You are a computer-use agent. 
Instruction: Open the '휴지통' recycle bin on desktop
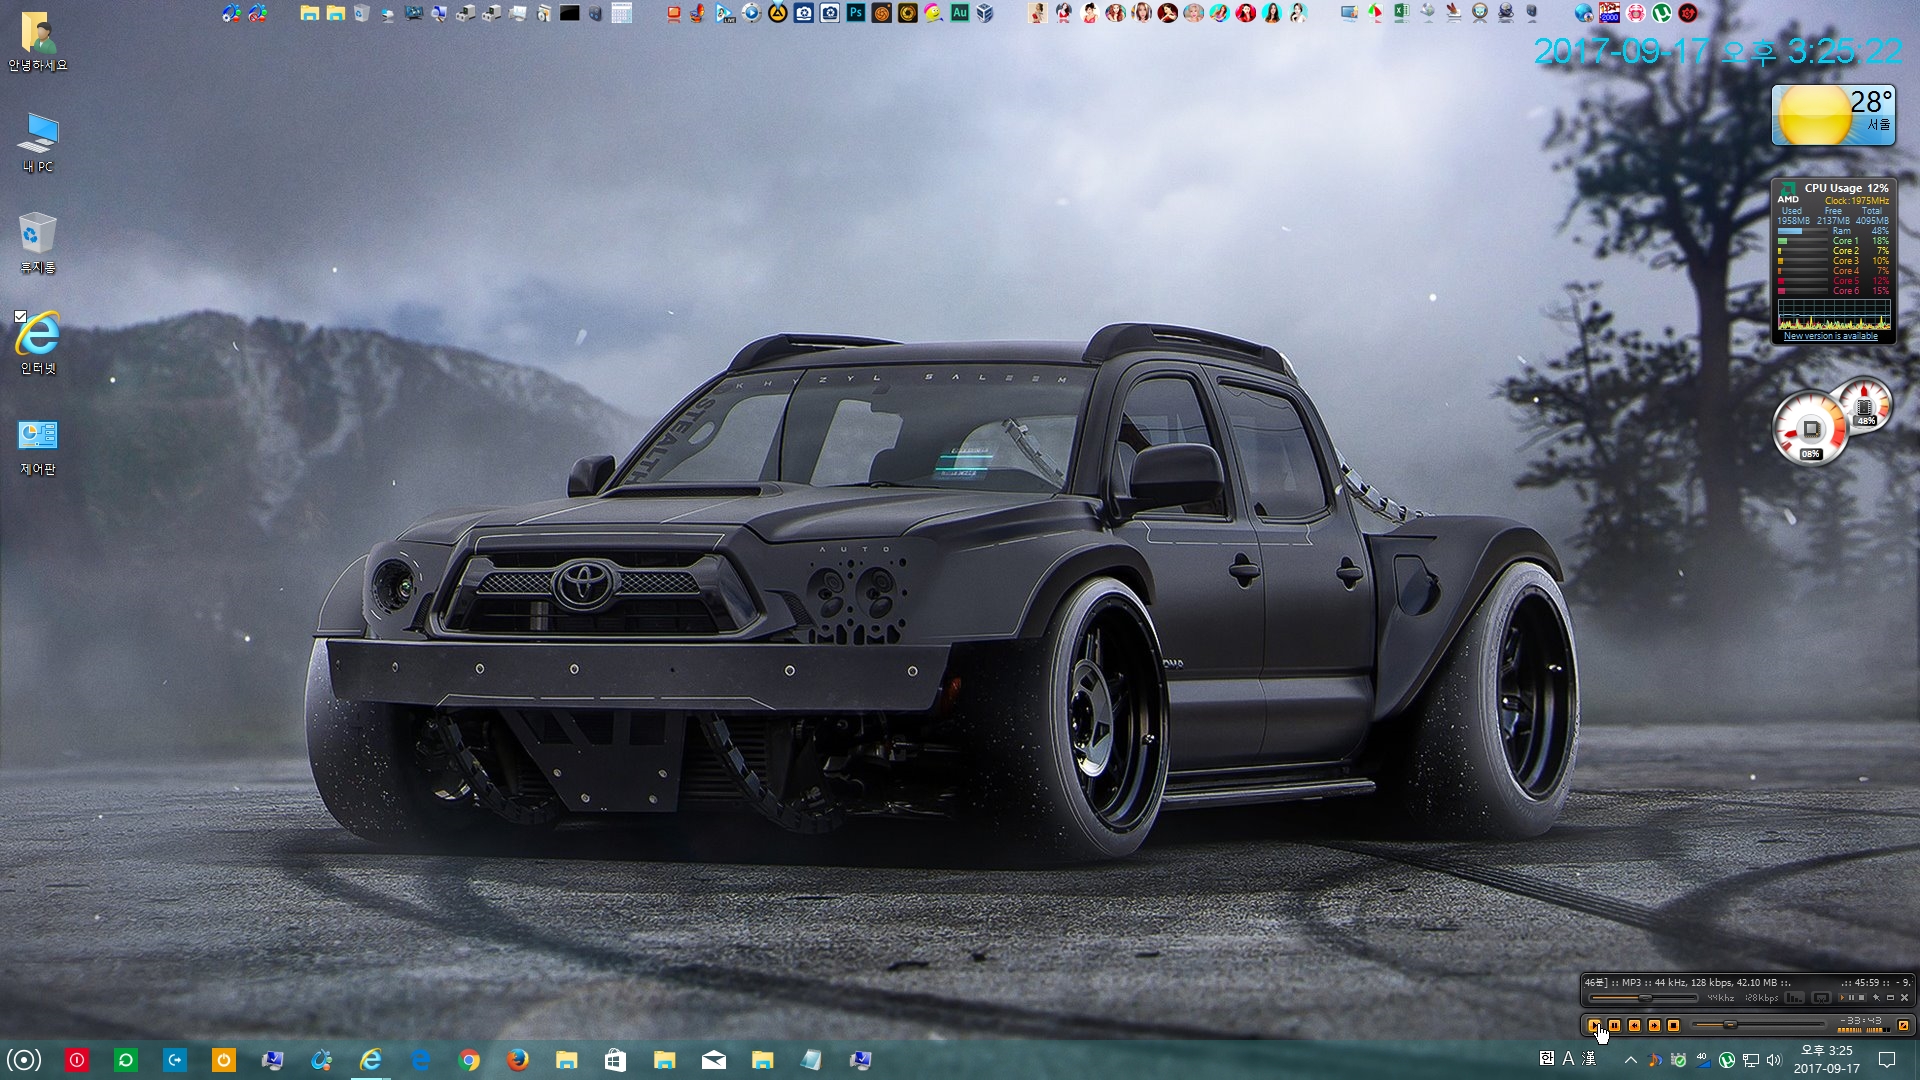pos(38,243)
